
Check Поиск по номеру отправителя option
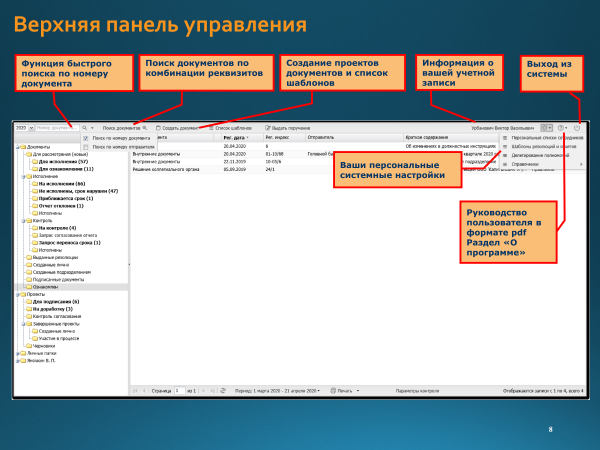pos(85,146)
